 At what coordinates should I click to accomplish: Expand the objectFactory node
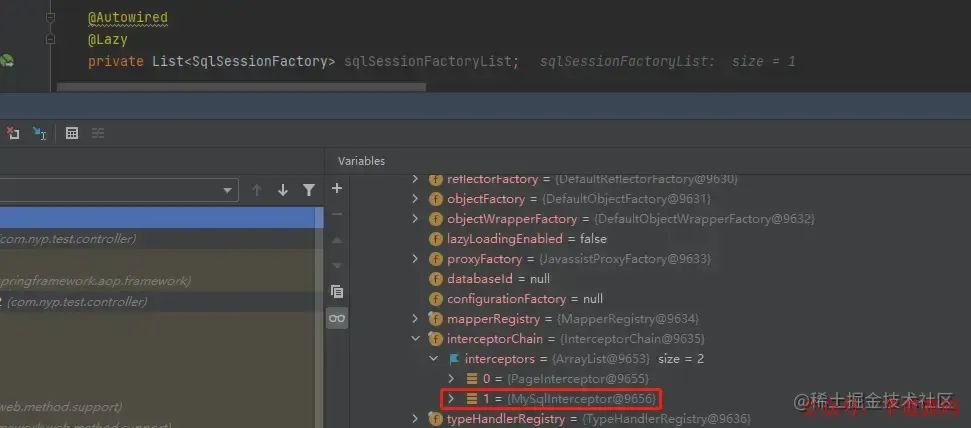(416, 199)
